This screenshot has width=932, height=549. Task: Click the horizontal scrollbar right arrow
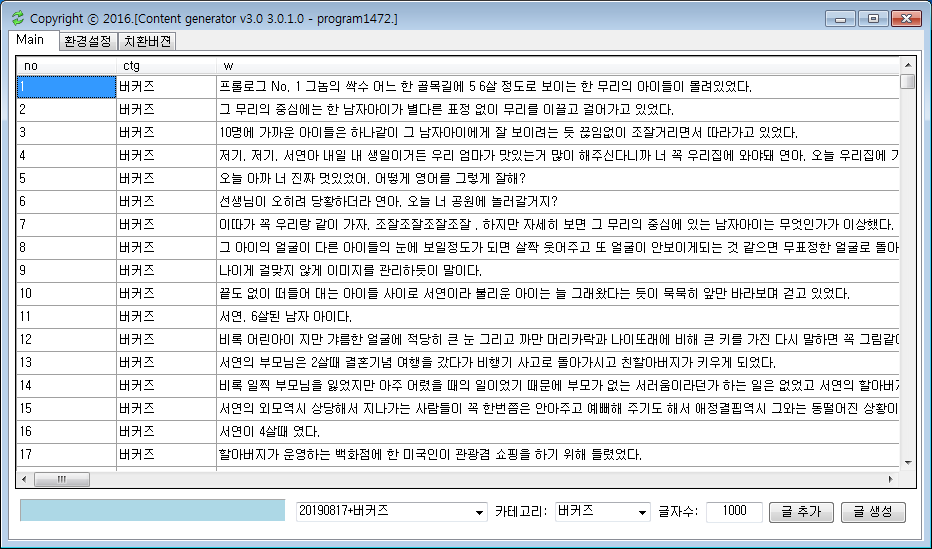coord(891,479)
